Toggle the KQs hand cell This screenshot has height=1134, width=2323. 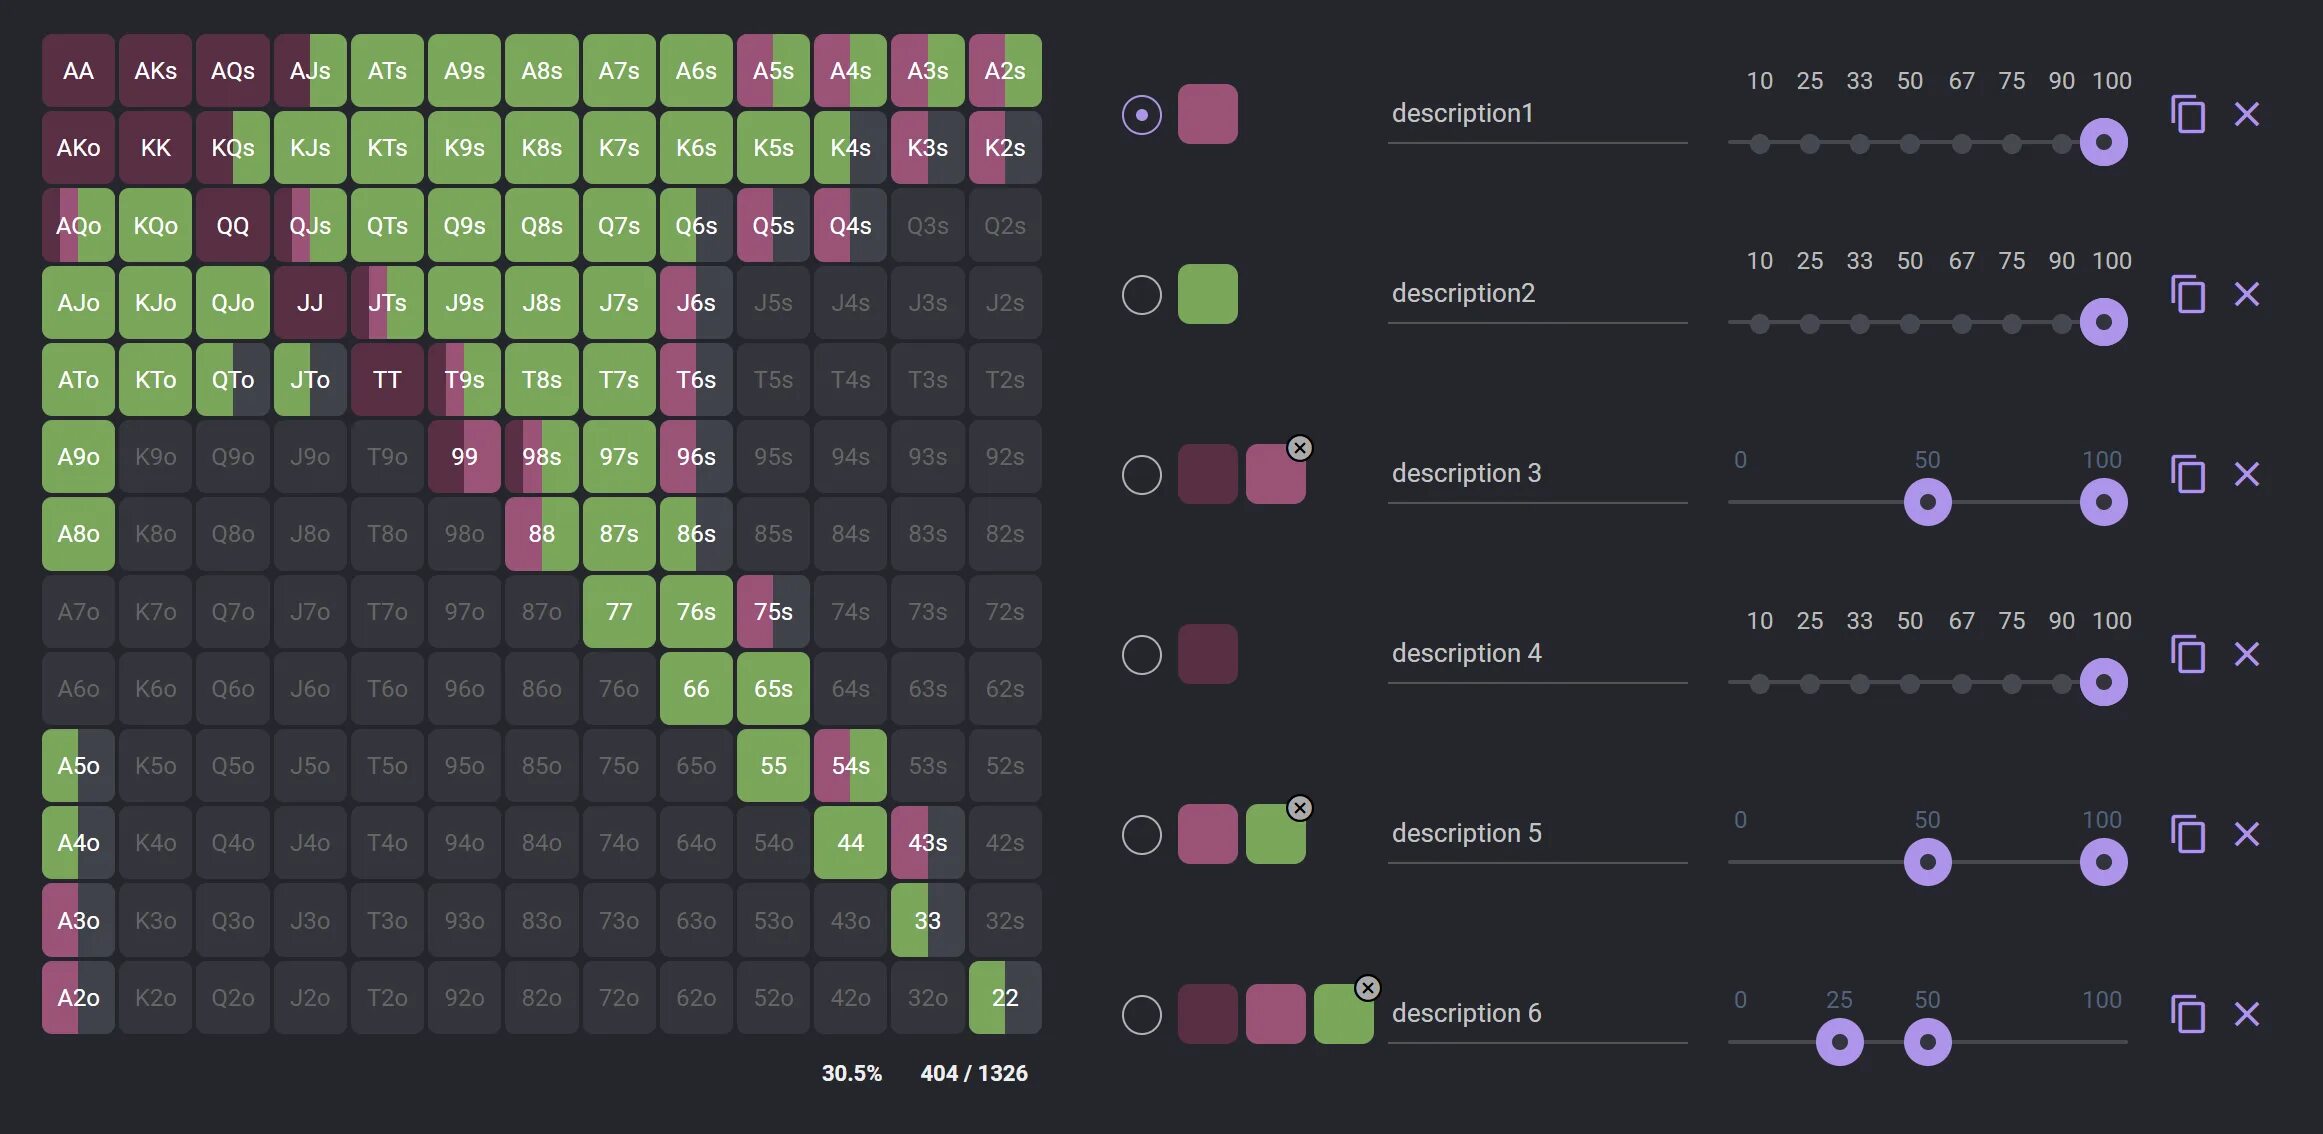click(x=233, y=148)
